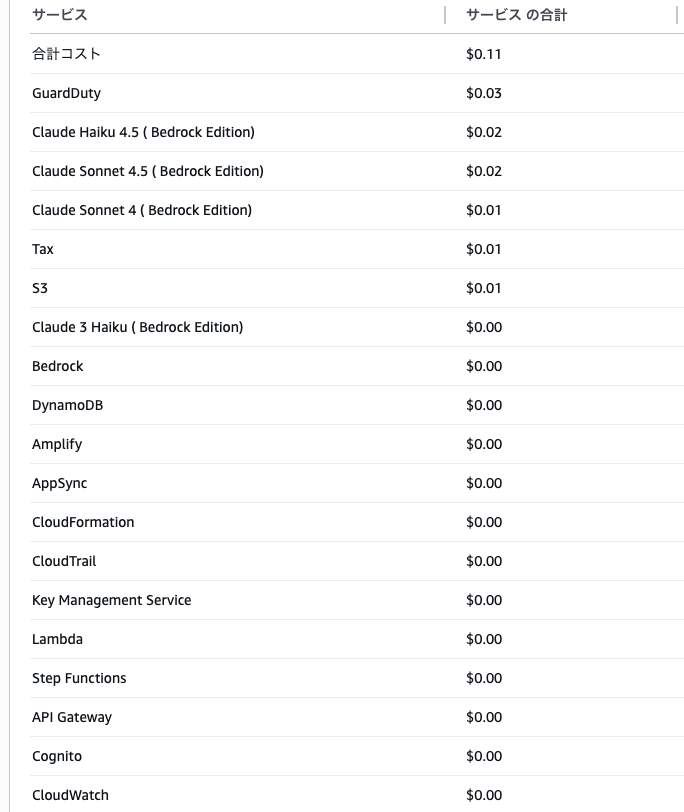
Task: Click the $0.03 GuardDuty cost value
Action: point(484,93)
